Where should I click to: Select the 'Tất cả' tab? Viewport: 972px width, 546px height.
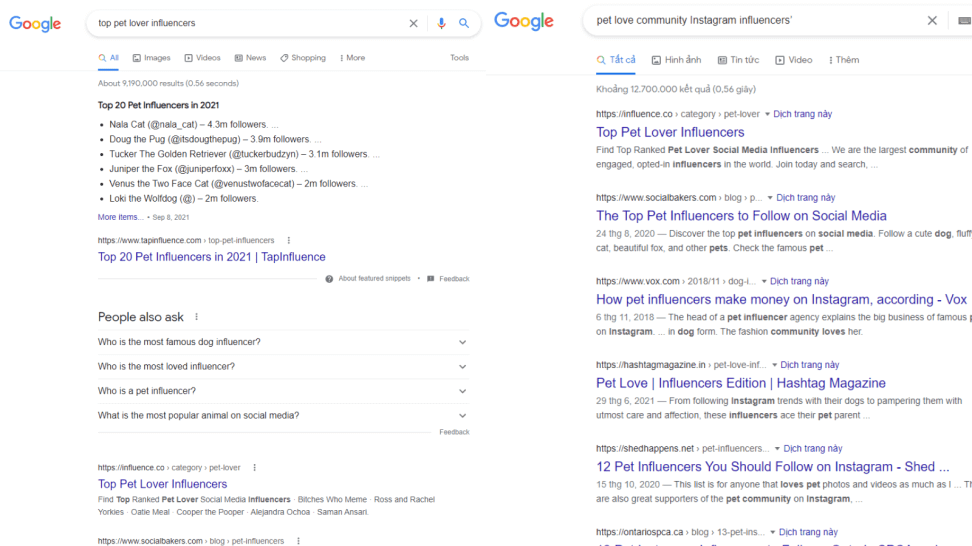[x=616, y=60]
